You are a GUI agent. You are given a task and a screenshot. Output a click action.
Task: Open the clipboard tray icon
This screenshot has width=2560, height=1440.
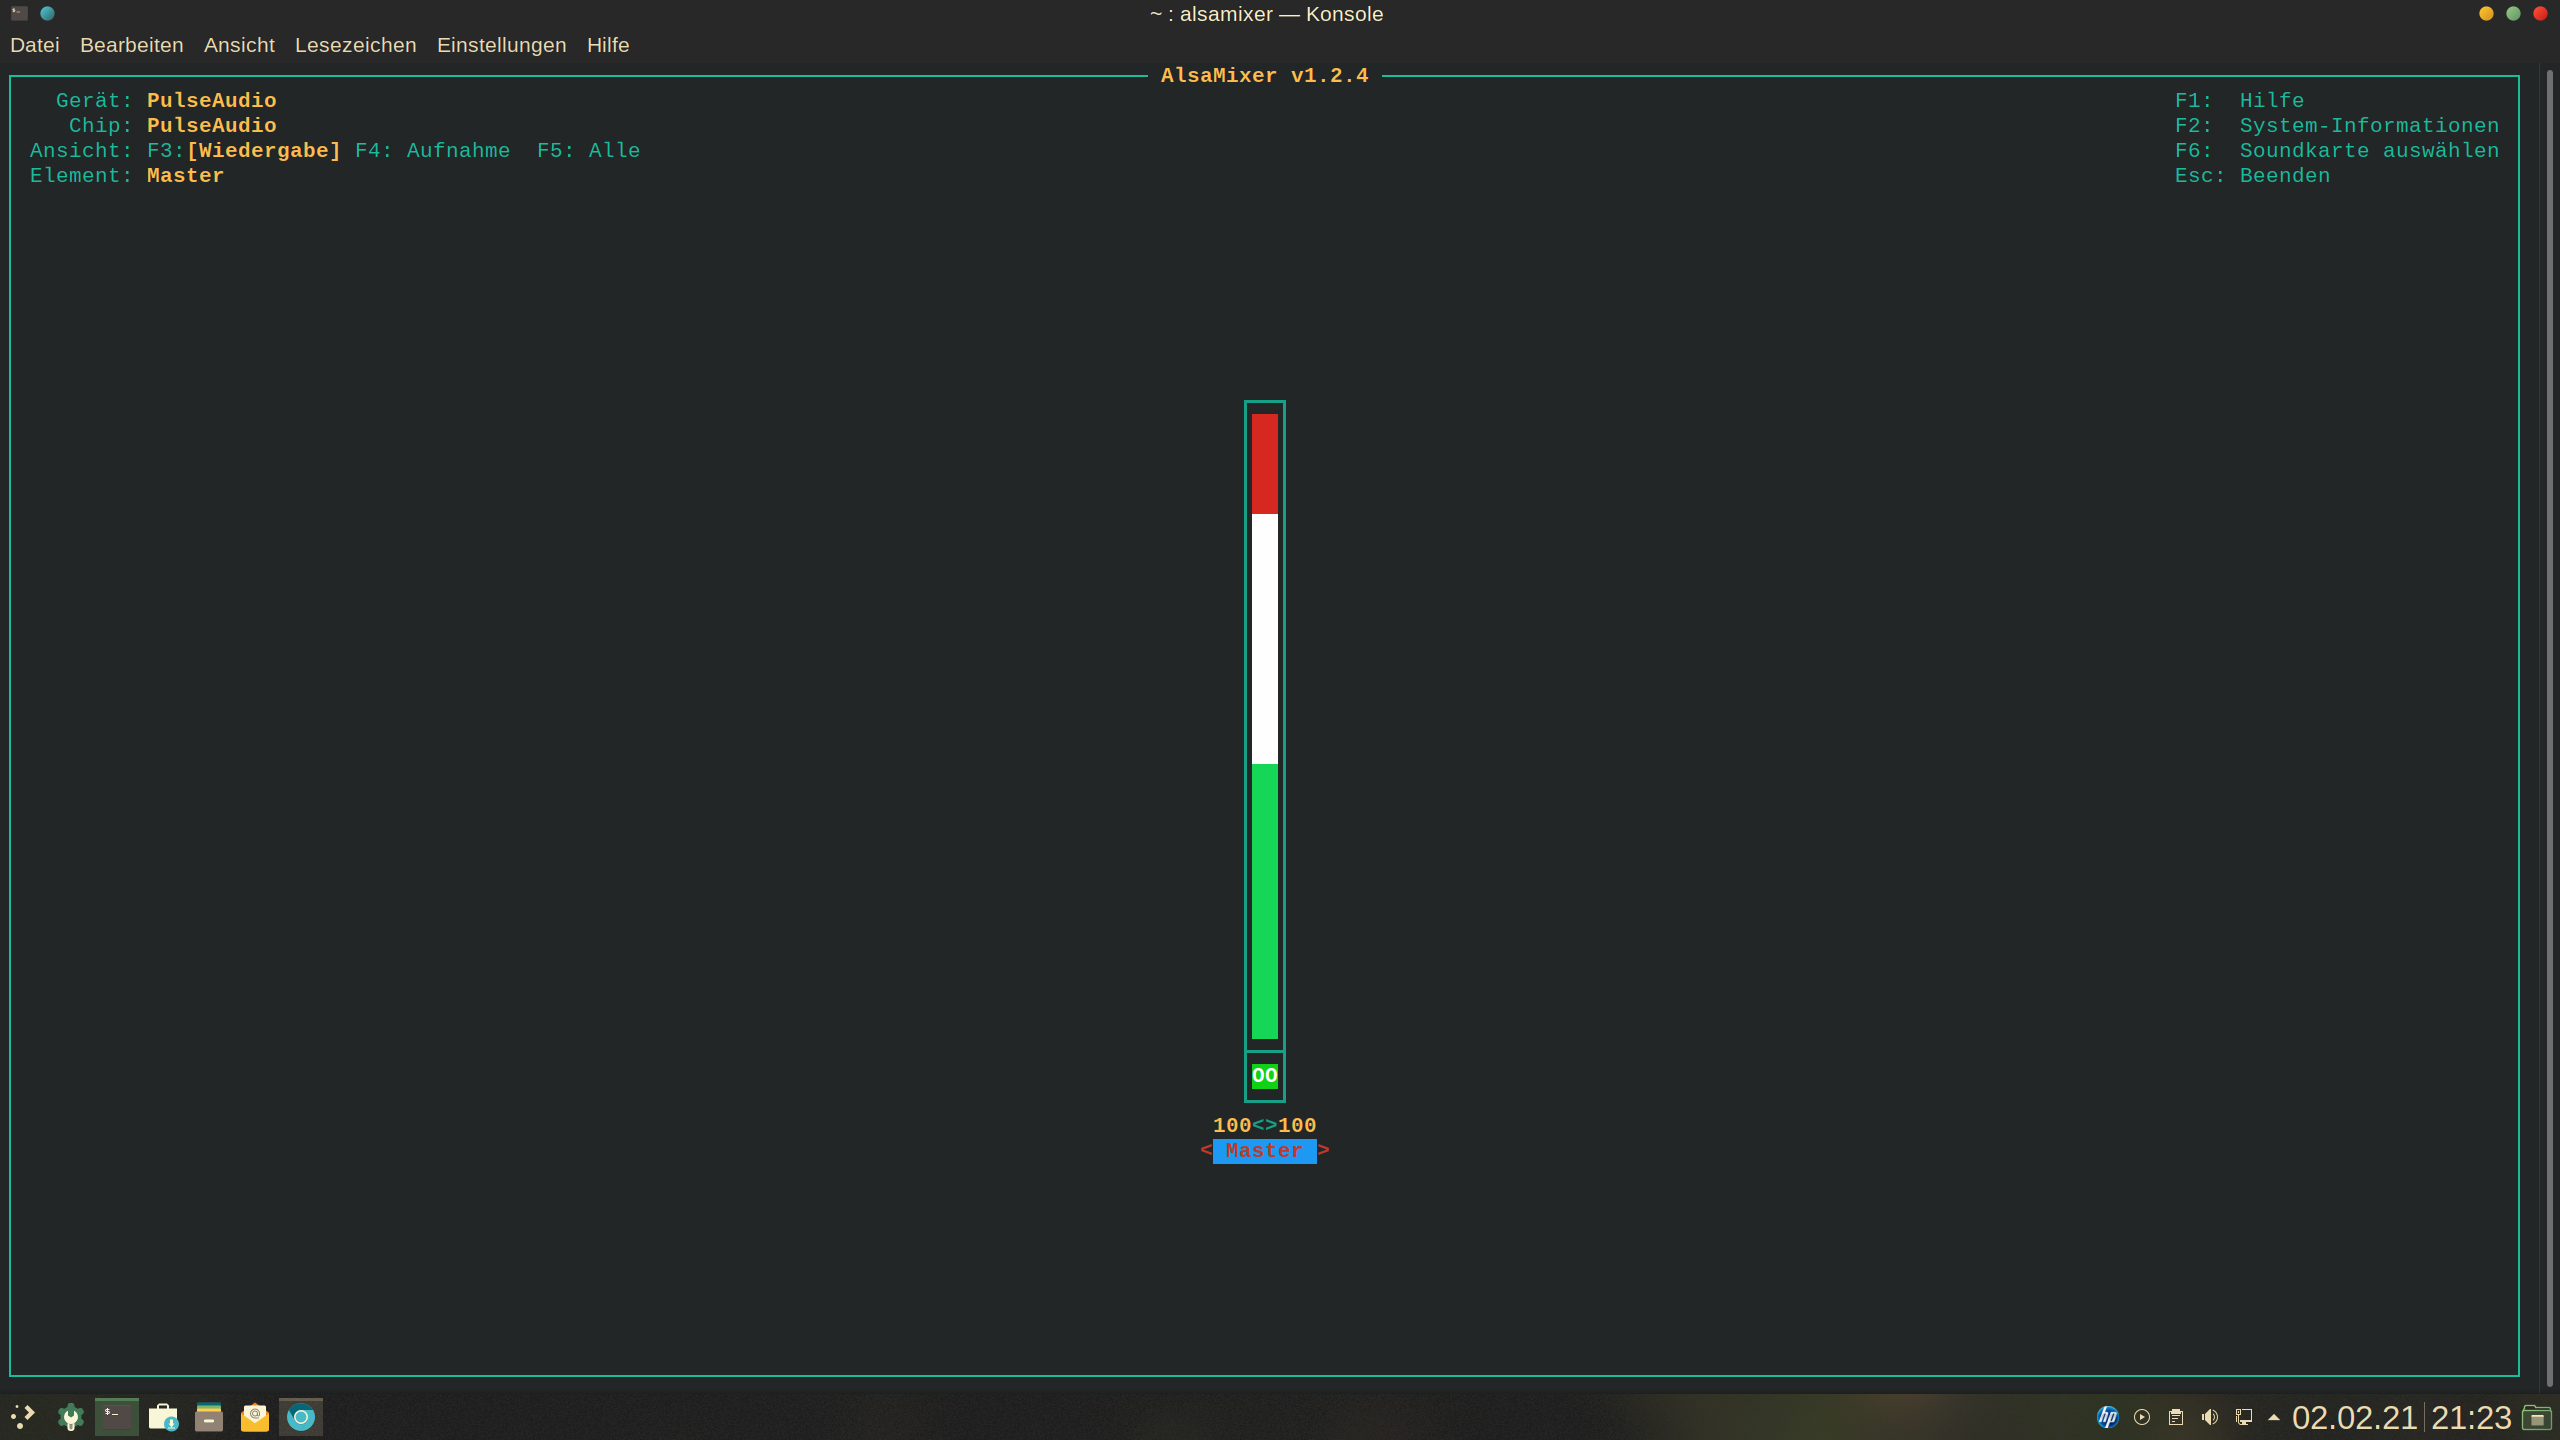(2176, 1417)
